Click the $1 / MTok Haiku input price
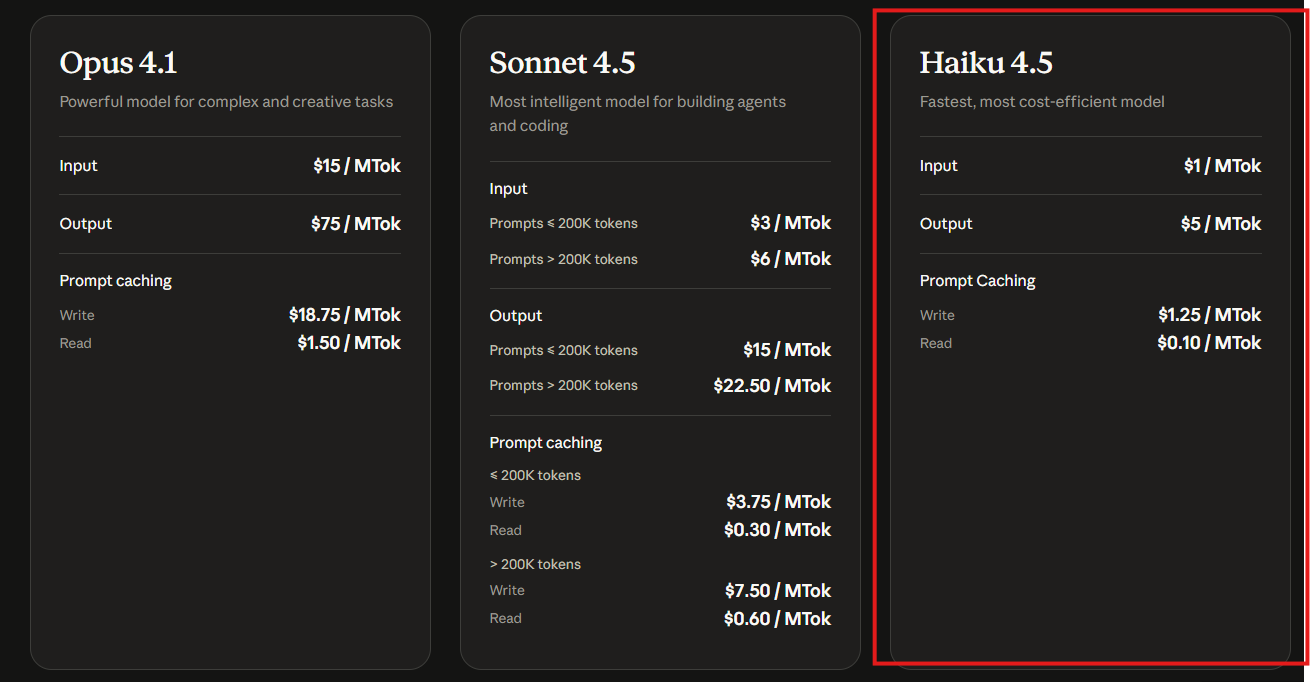1310x682 pixels. [x=1222, y=166]
